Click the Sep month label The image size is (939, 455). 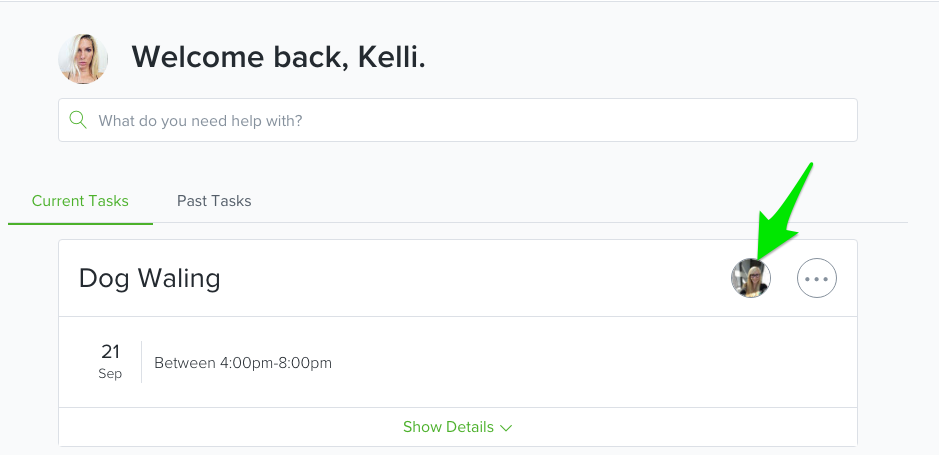pyautogui.click(x=110, y=374)
